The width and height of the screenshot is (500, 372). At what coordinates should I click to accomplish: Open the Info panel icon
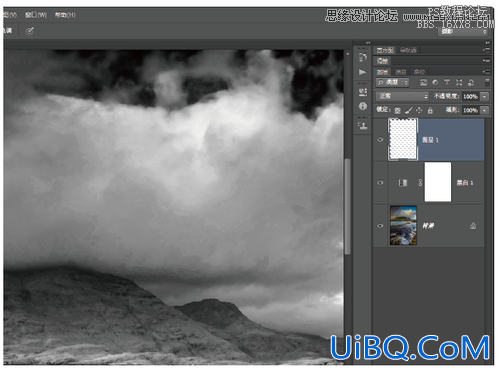363,106
